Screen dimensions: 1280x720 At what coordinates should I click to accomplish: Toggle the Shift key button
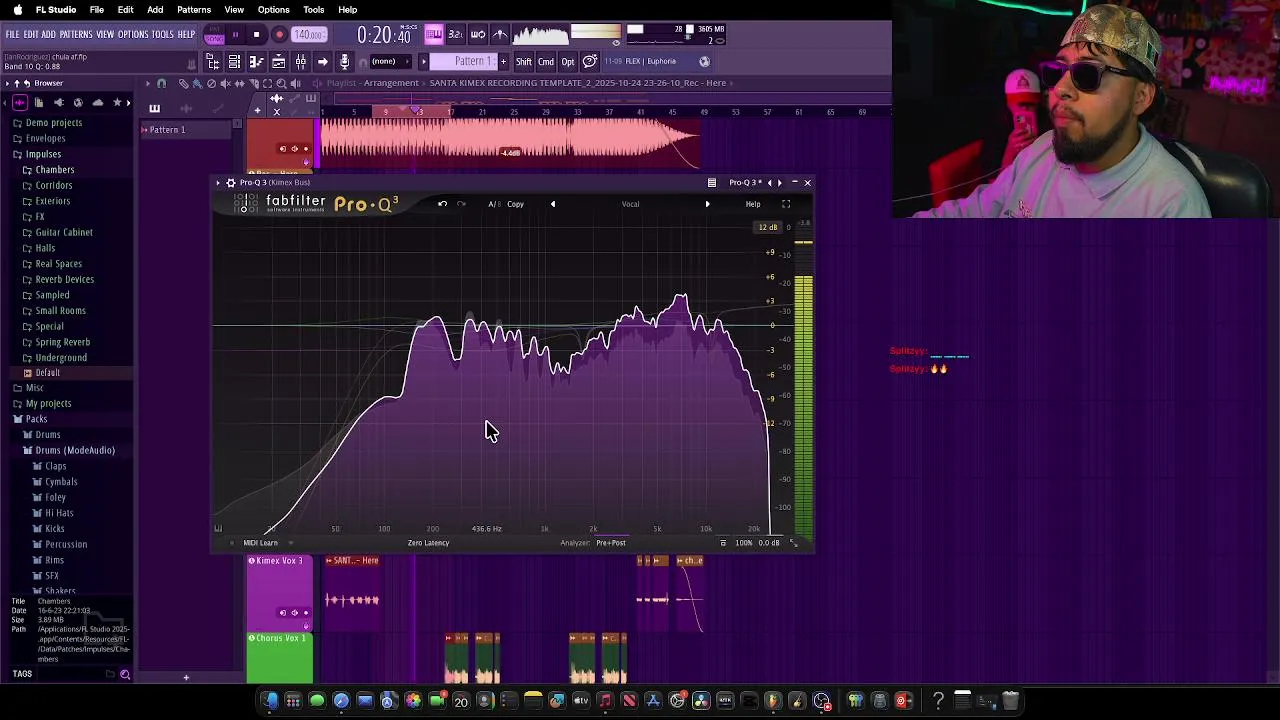(x=524, y=62)
